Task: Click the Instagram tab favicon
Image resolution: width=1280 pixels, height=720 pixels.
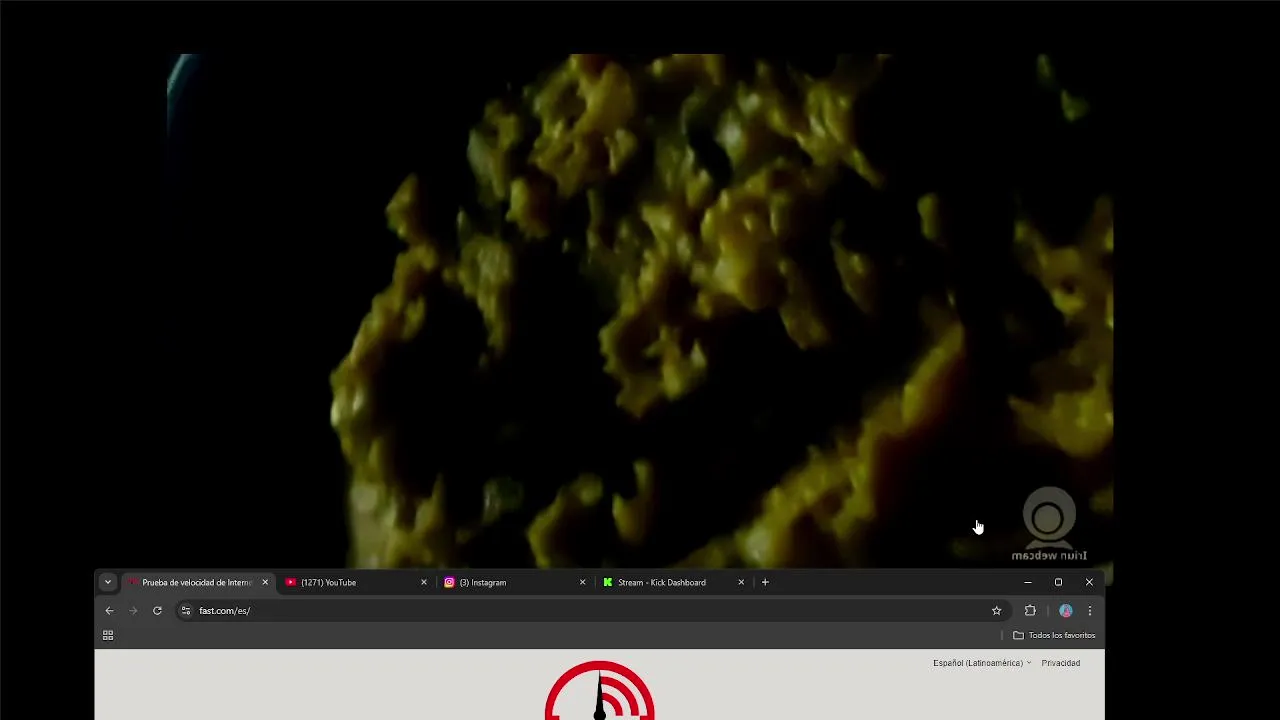Action: pyautogui.click(x=450, y=582)
